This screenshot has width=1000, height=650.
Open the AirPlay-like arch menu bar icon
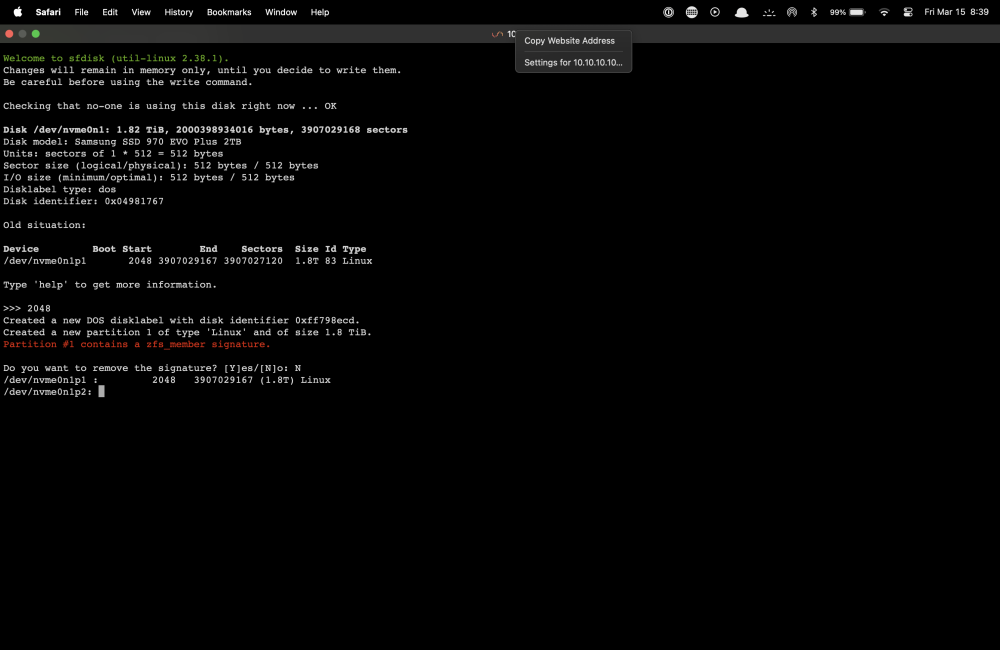point(791,12)
